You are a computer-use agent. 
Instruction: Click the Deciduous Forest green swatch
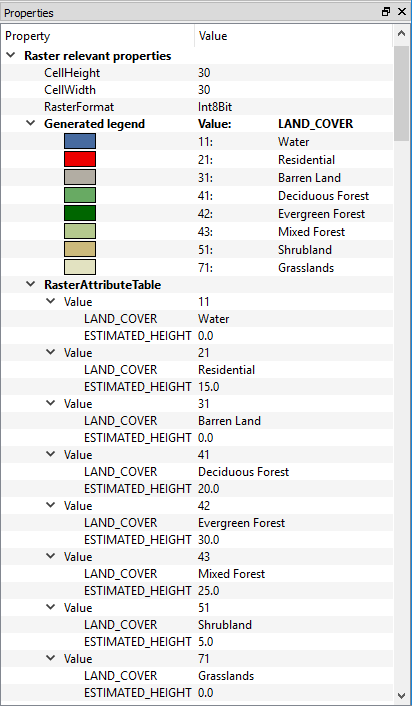pyautogui.click(x=80, y=195)
